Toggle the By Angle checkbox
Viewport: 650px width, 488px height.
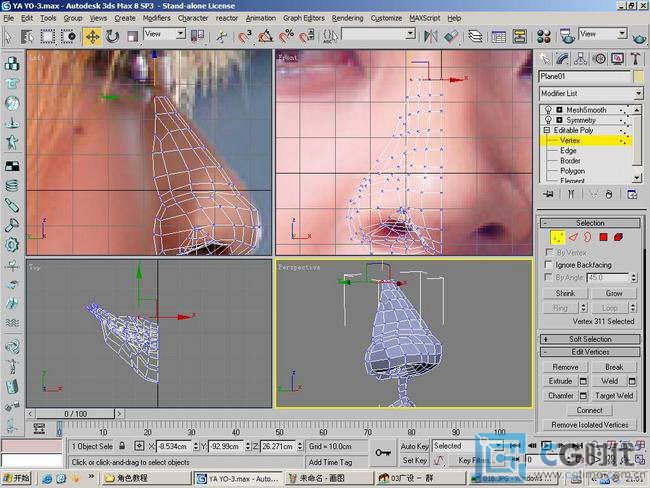click(548, 277)
